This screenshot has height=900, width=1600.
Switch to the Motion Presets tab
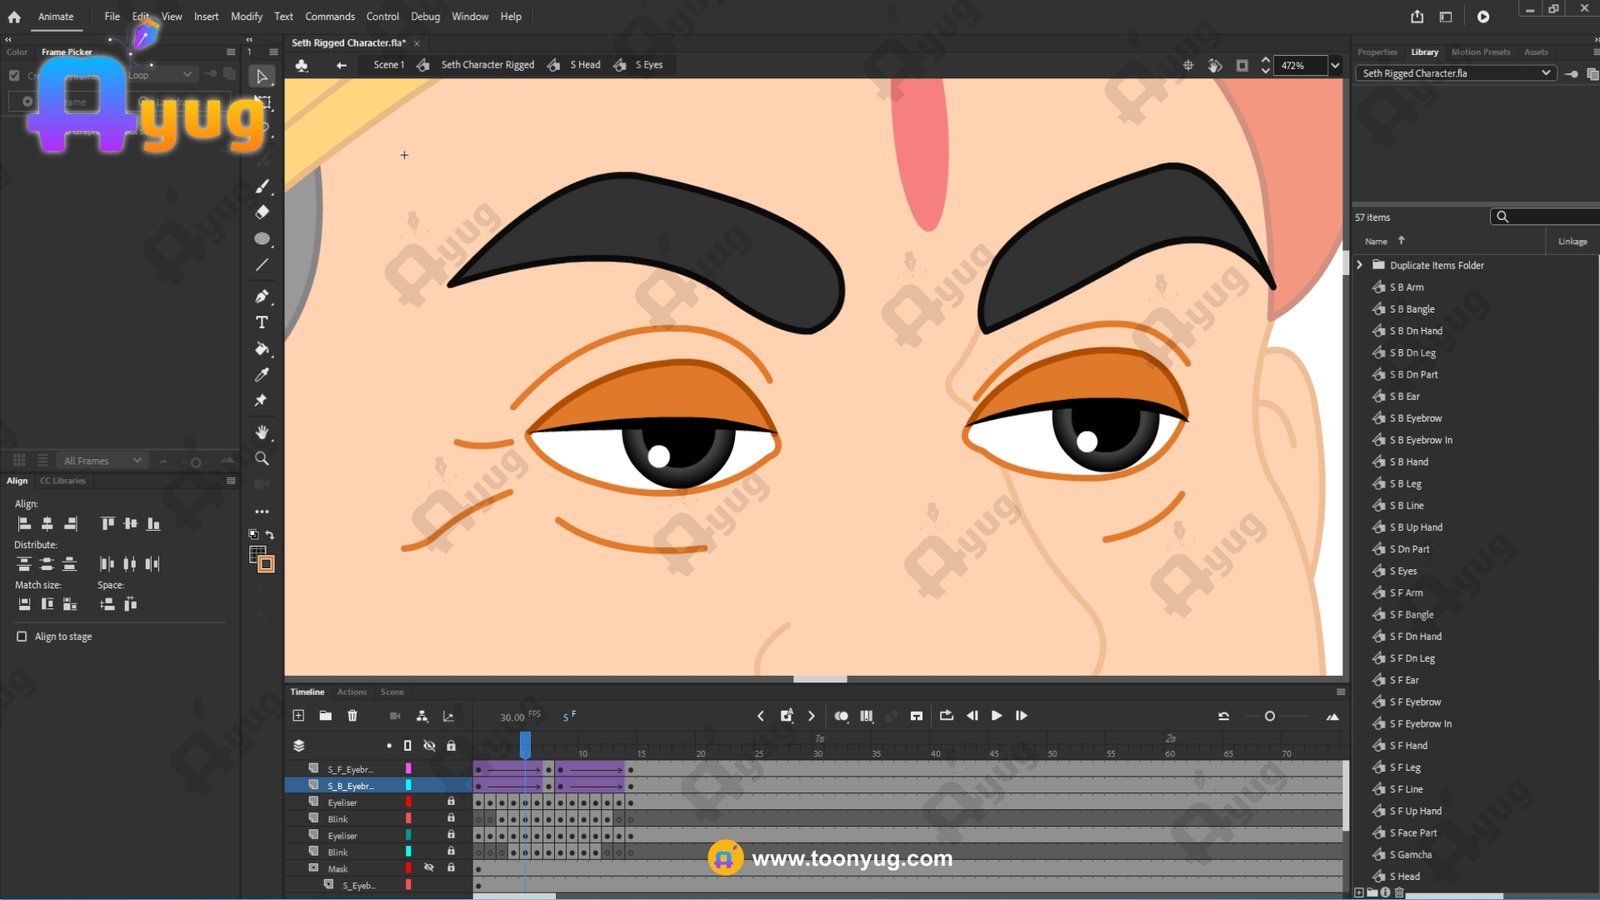1481,52
